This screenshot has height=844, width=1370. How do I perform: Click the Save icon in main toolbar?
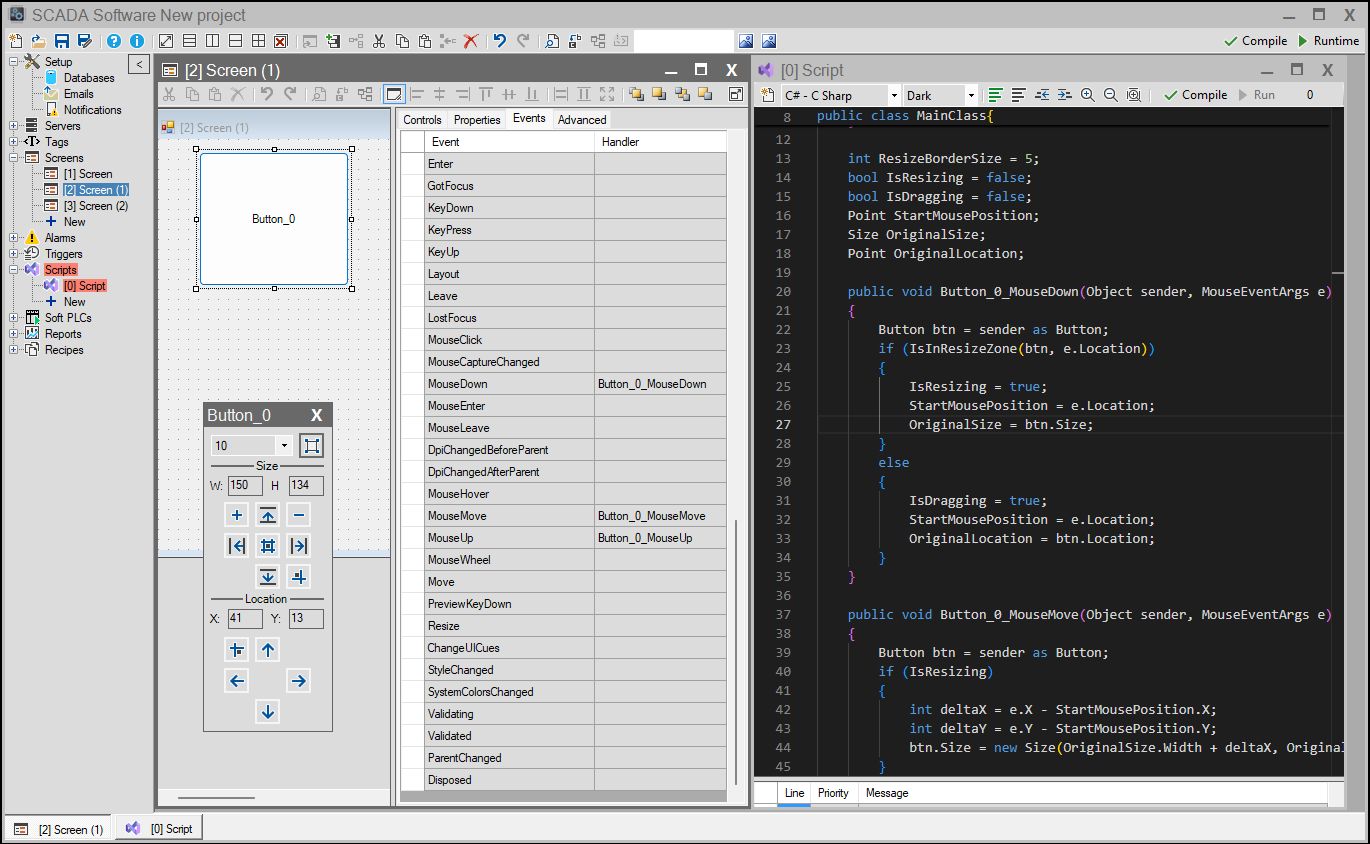point(62,41)
